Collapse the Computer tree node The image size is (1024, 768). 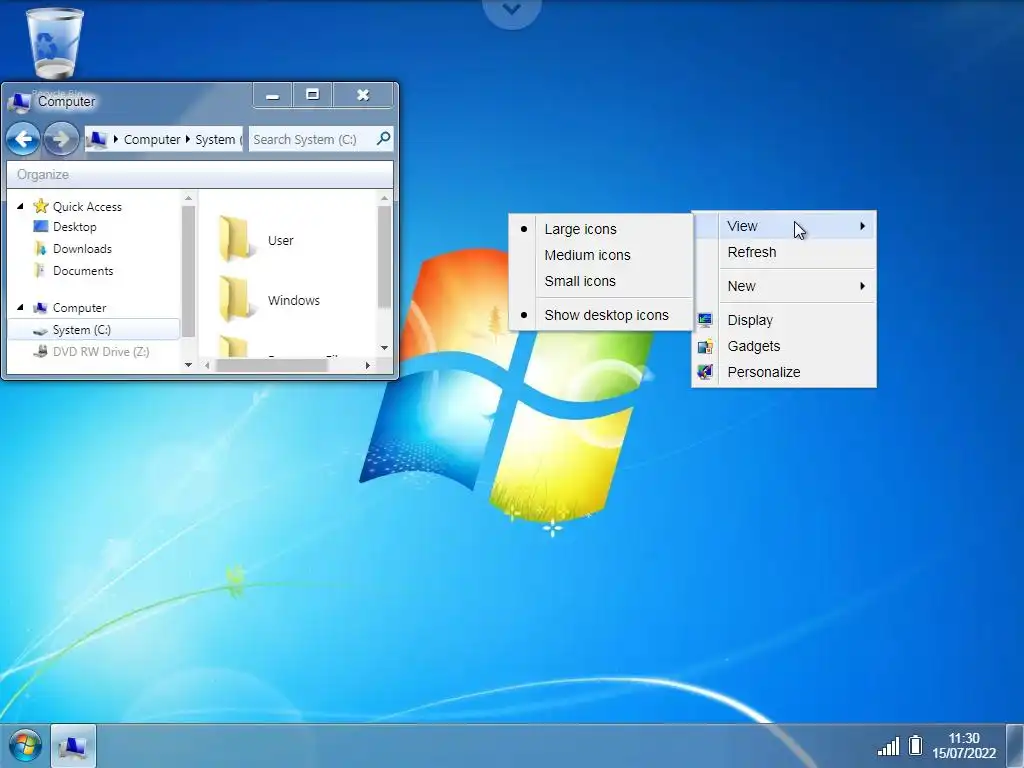(20, 307)
